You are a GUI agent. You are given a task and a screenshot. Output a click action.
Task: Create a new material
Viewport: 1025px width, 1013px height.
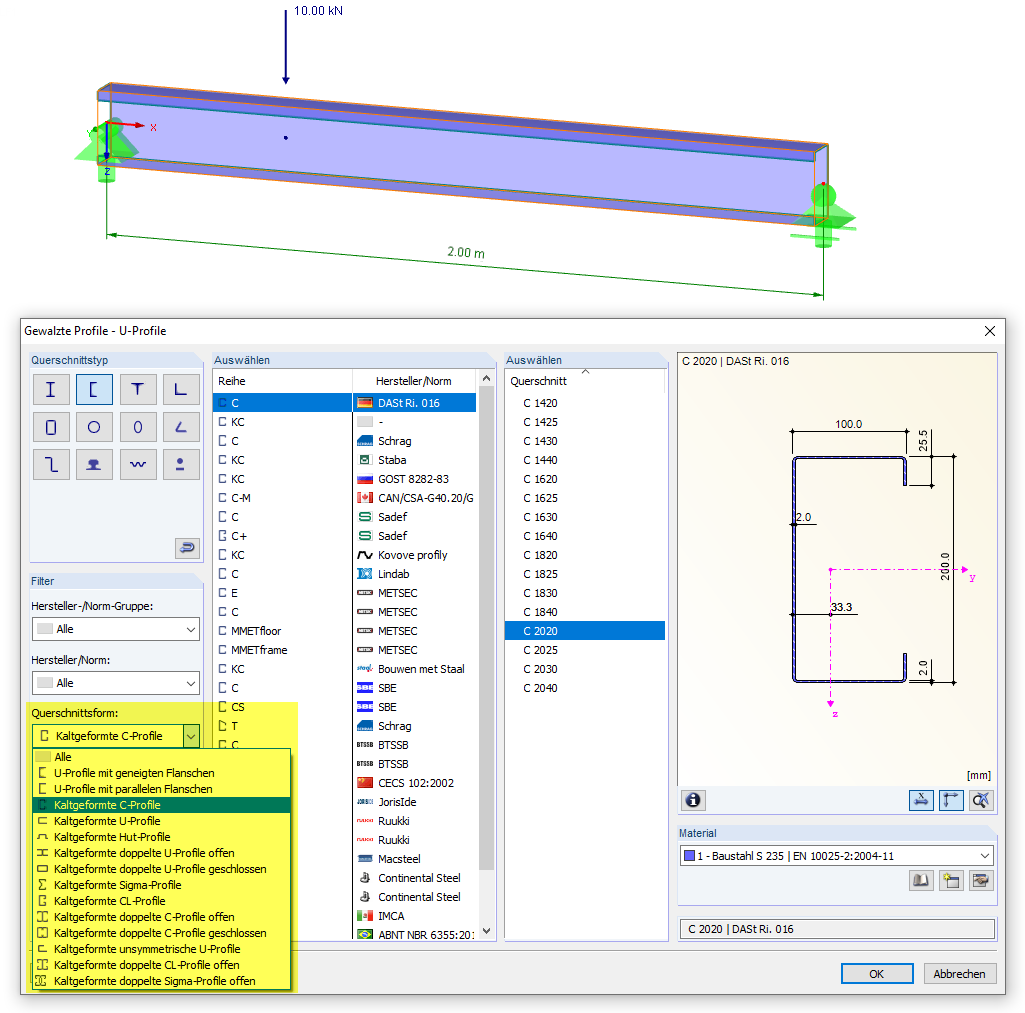tap(951, 880)
